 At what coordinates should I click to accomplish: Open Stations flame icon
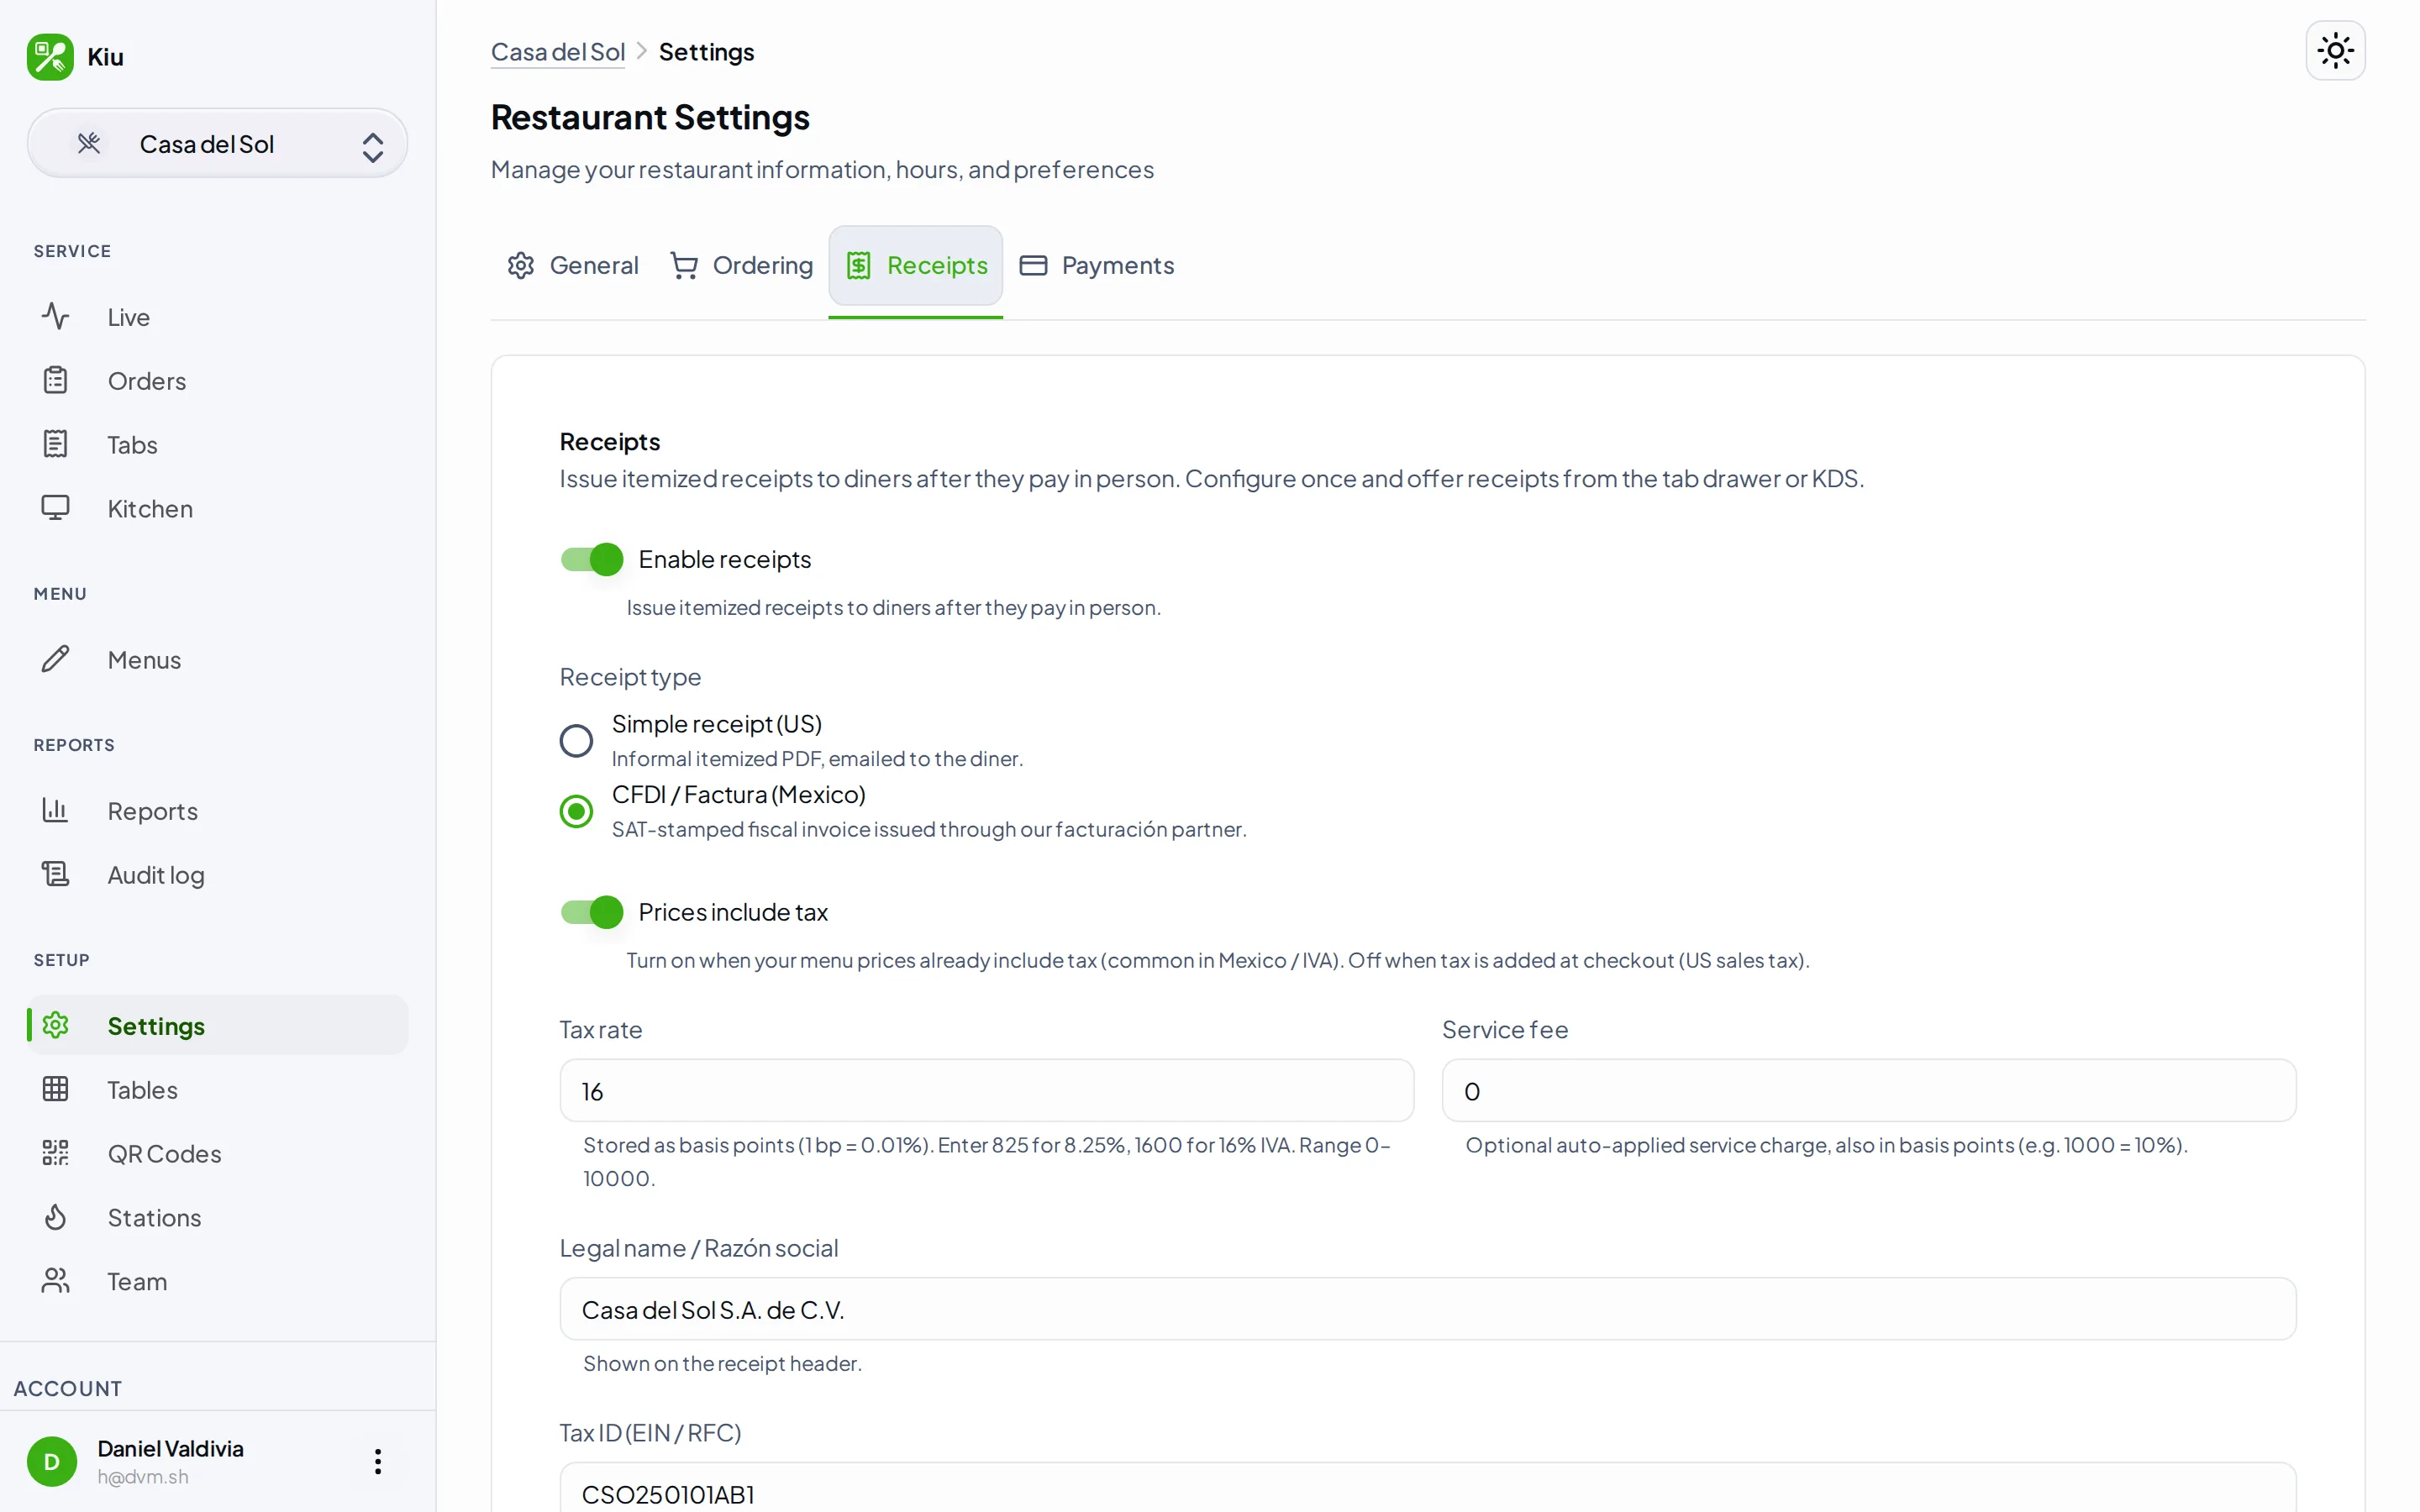pos(56,1217)
